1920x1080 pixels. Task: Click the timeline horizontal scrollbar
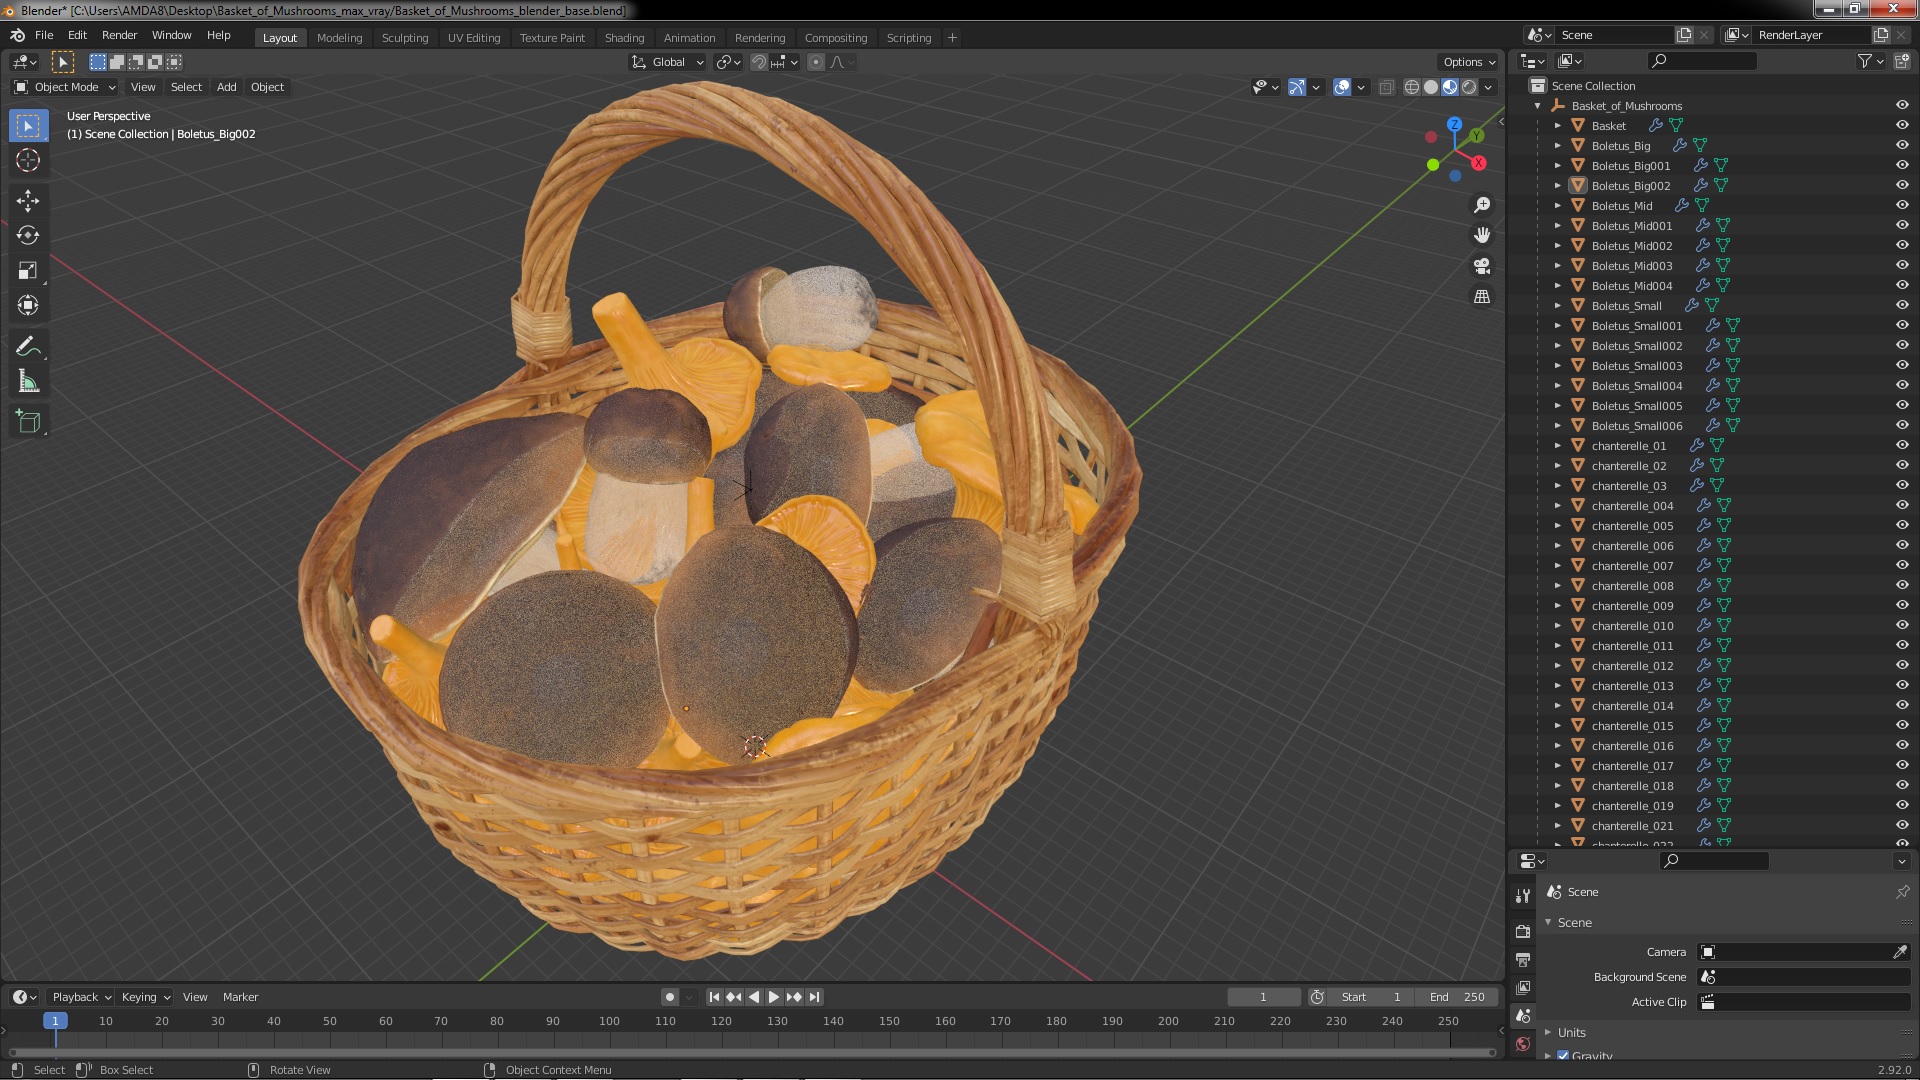pyautogui.click(x=752, y=1052)
